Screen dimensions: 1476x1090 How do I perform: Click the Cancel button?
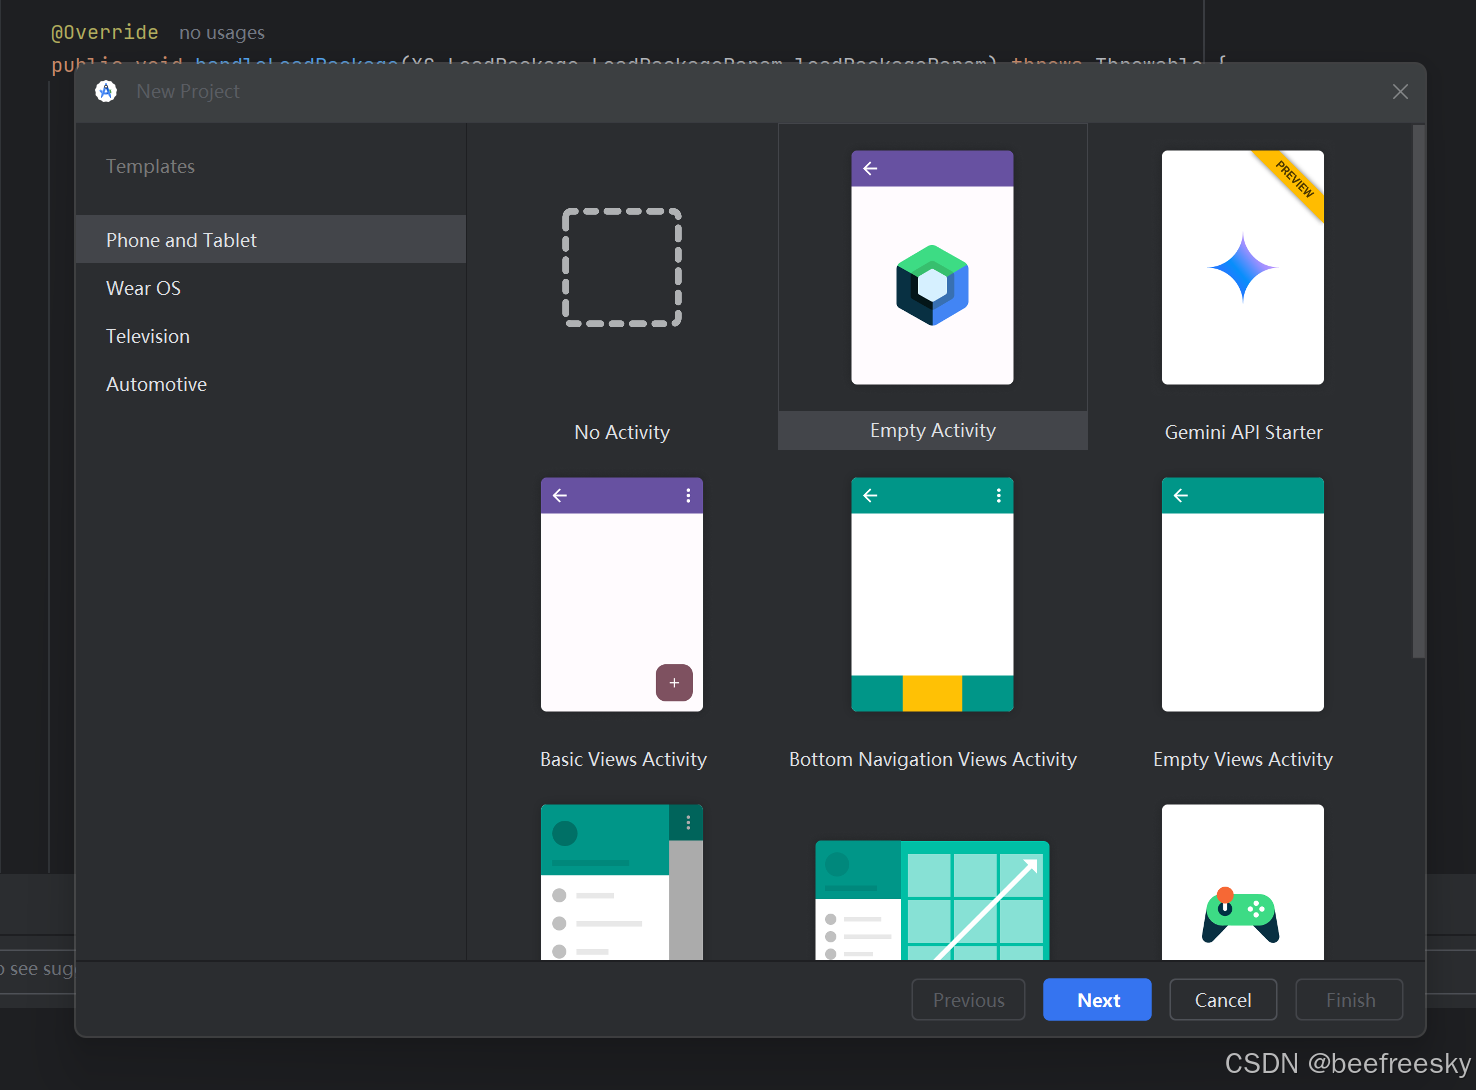click(x=1223, y=1000)
